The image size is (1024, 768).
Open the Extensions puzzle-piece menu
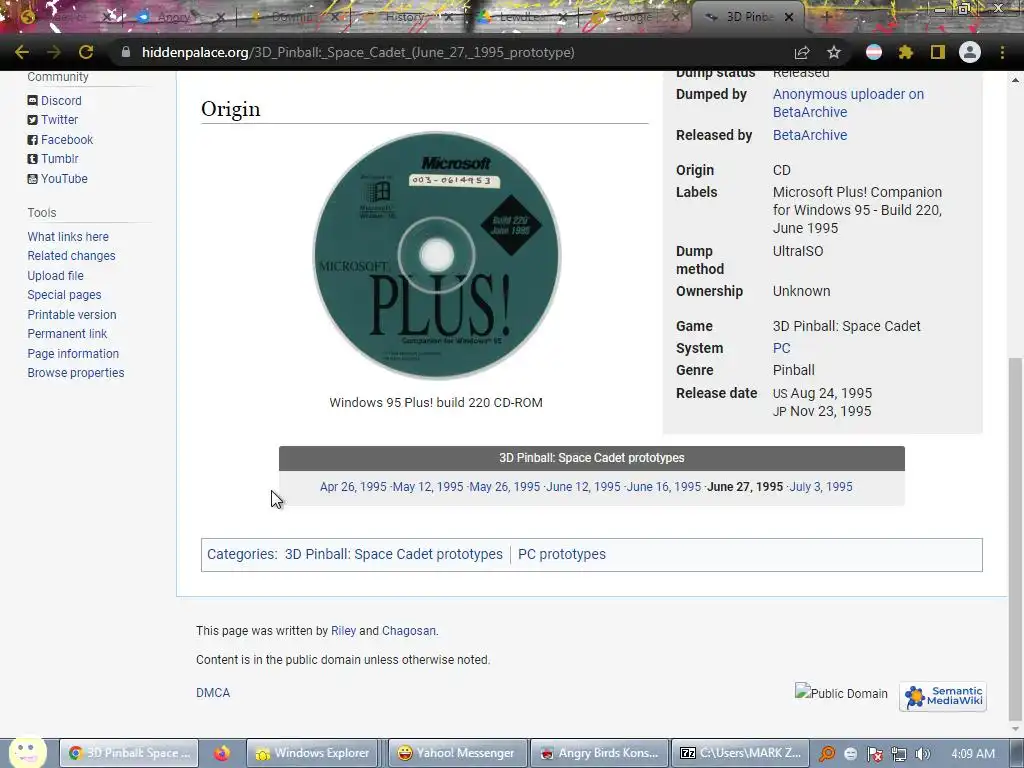pyautogui.click(x=906, y=52)
